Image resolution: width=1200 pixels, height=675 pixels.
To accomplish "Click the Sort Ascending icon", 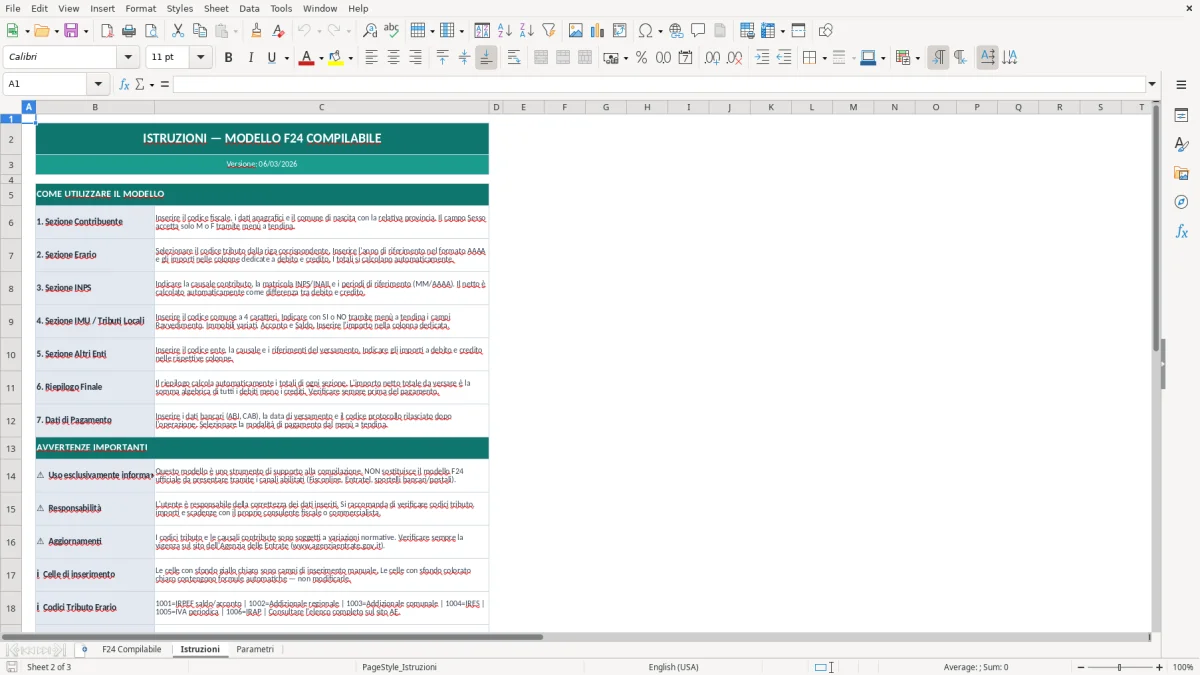I will click(x=505, y=31).
